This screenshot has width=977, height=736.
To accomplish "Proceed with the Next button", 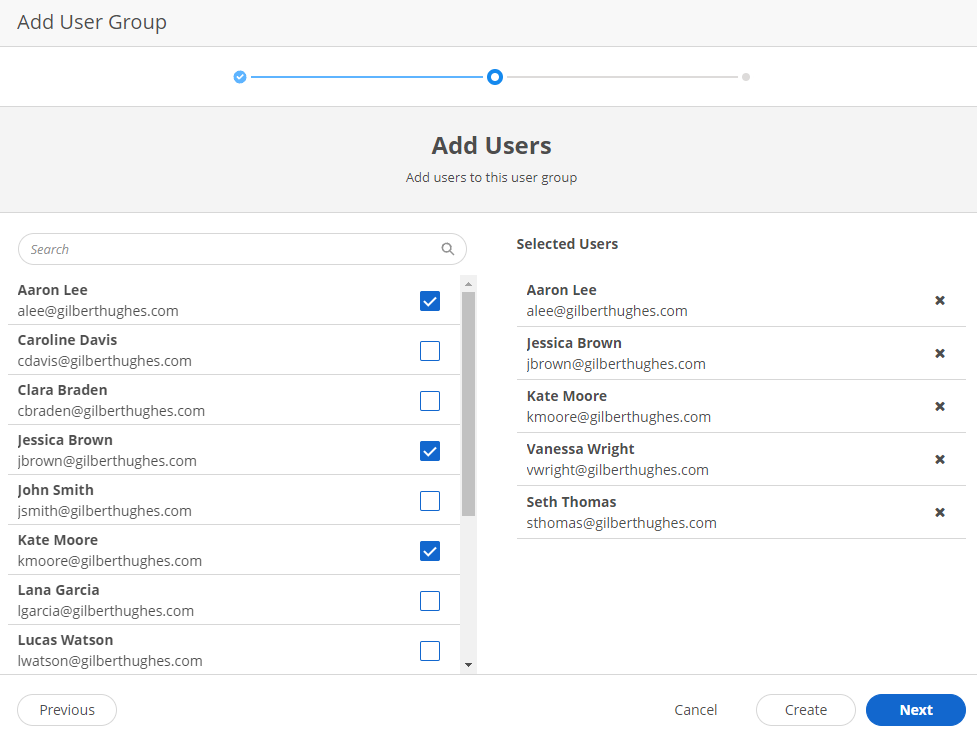I will [x=916, y=710].
